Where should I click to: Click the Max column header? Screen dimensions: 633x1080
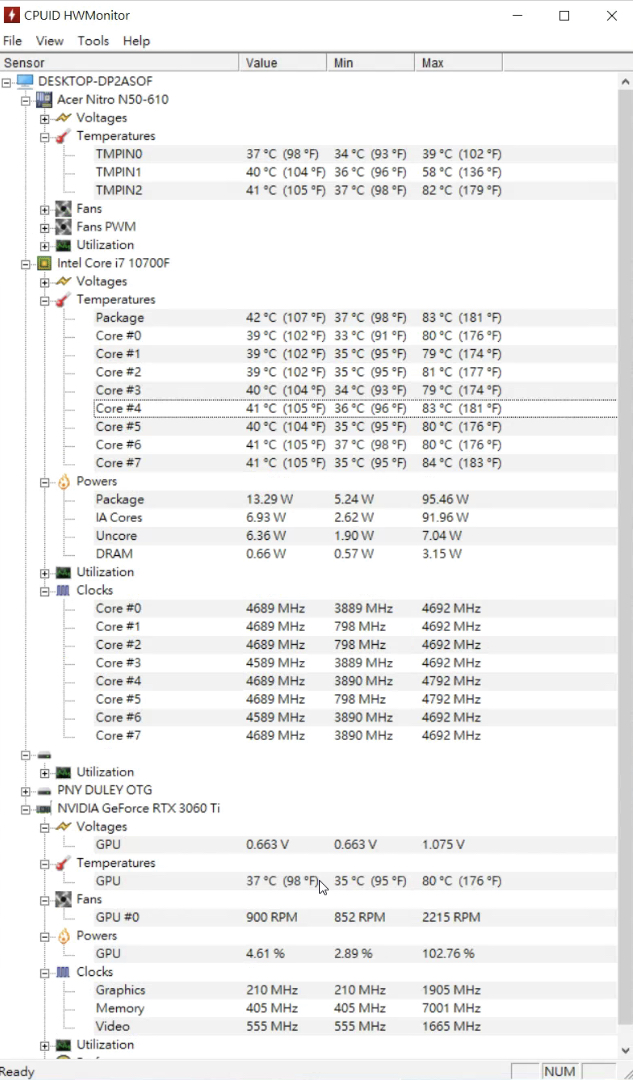pyautogui.click(x=459, y=63)
